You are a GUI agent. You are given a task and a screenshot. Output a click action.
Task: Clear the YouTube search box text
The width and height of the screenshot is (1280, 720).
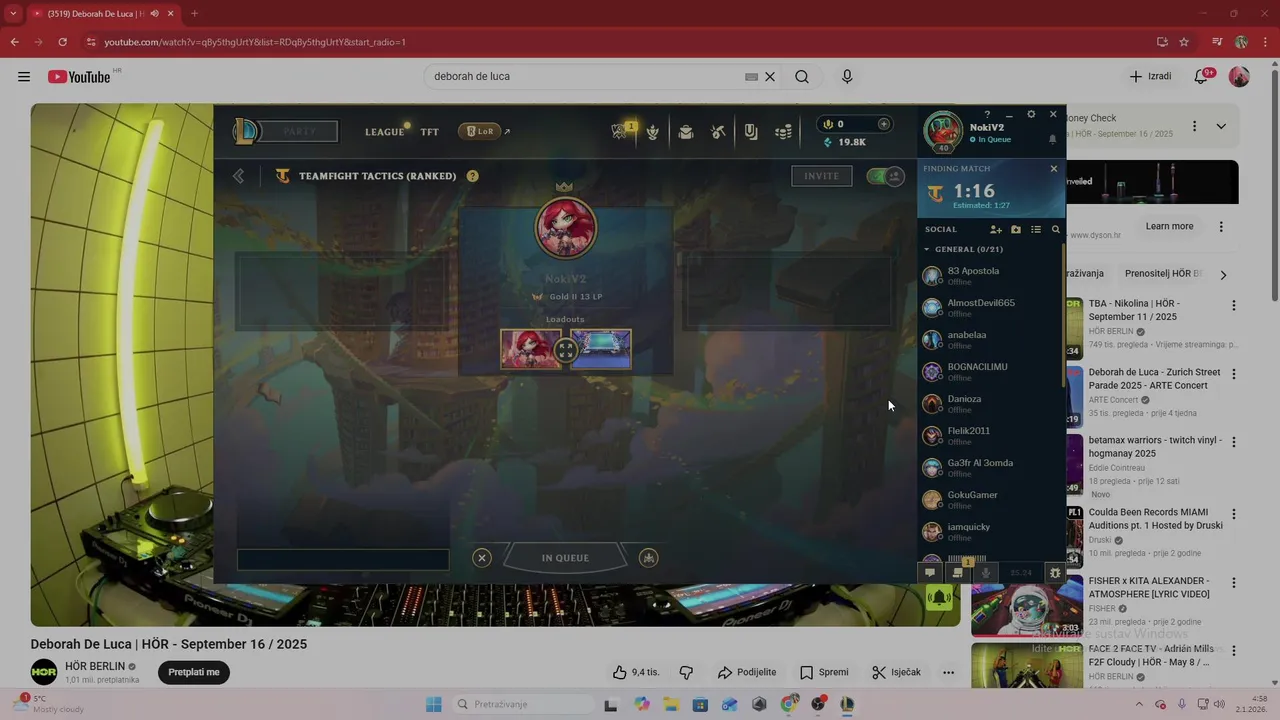(x=770, y=77)
